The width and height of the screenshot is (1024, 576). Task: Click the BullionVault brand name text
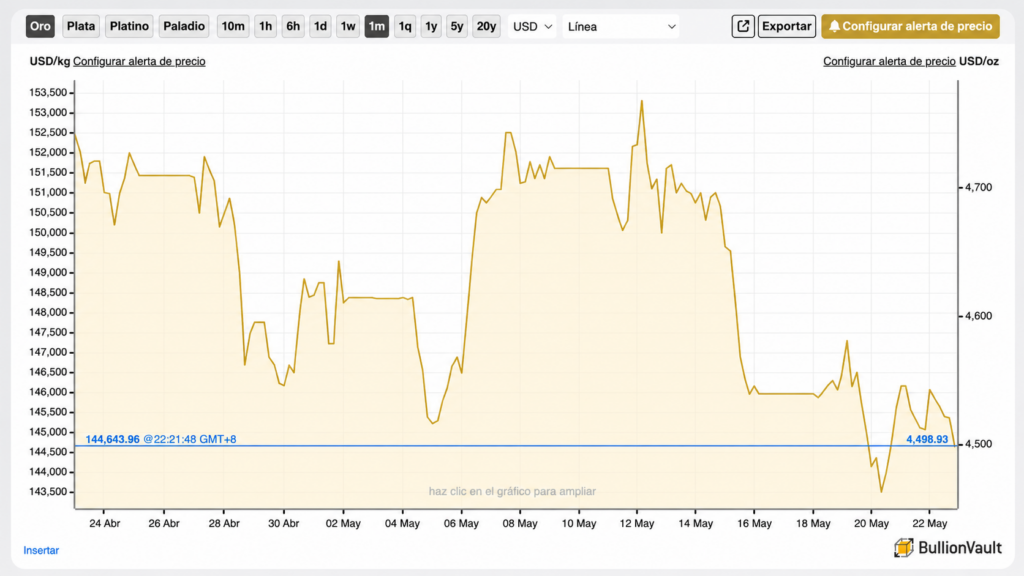click(959, 547)
